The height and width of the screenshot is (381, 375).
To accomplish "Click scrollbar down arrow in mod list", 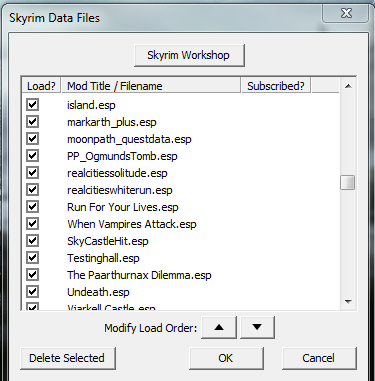I will click(348, 302).
